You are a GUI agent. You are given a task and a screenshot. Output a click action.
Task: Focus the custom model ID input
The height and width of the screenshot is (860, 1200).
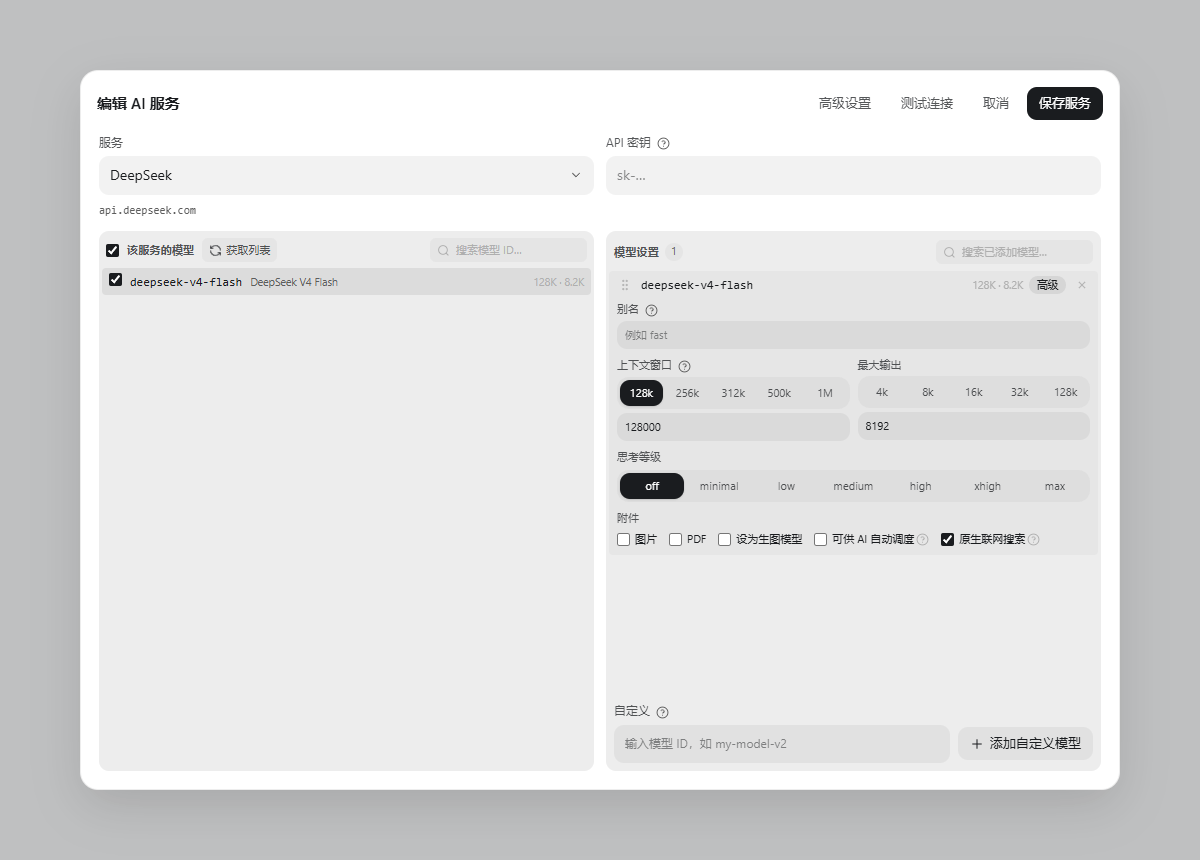click(x=782, y=744)
